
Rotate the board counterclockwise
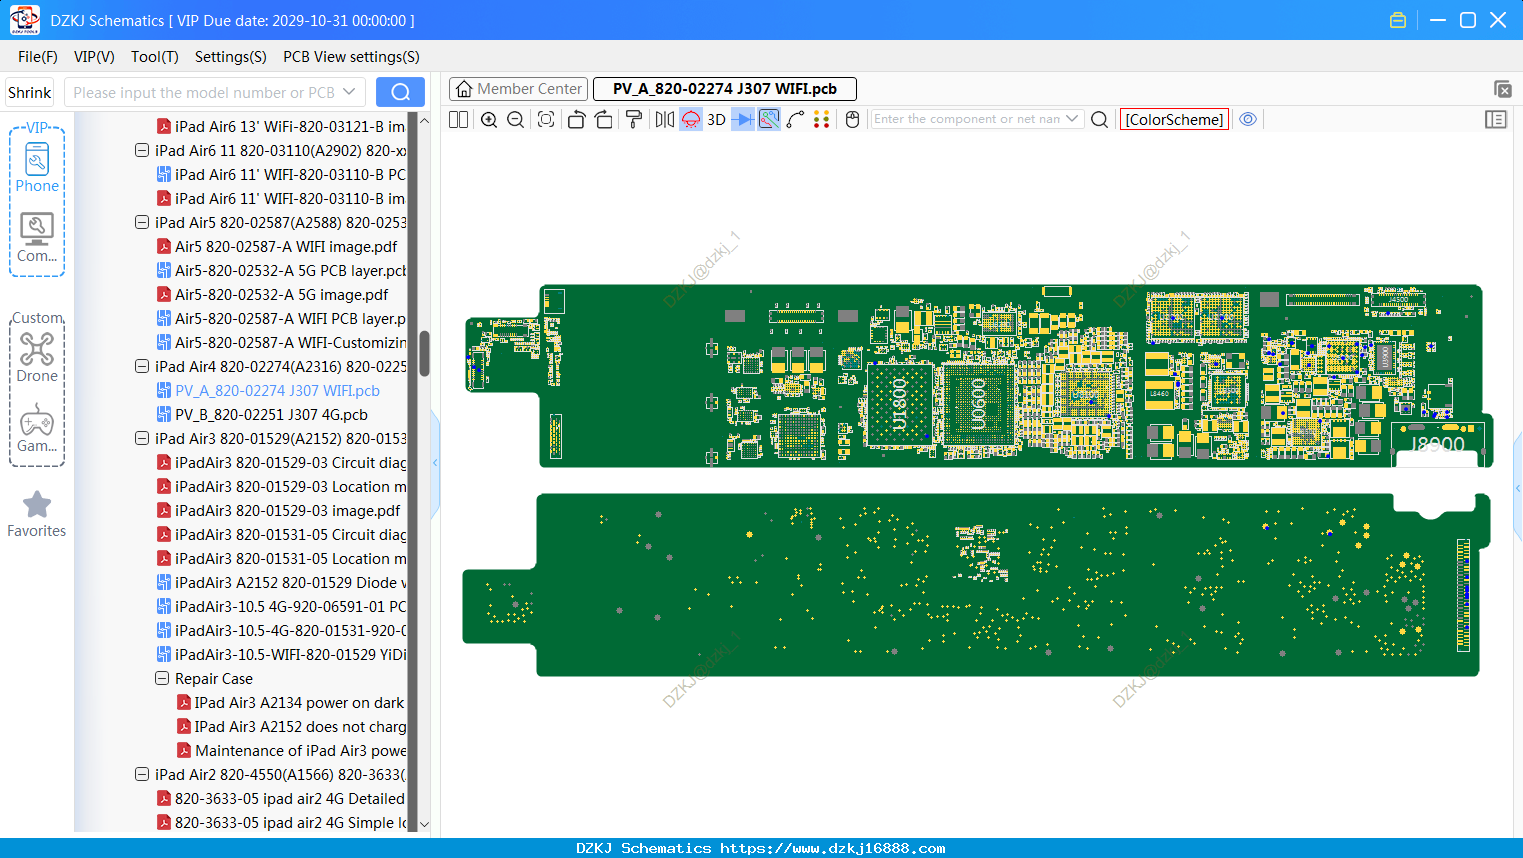click(x=576, y=119)
